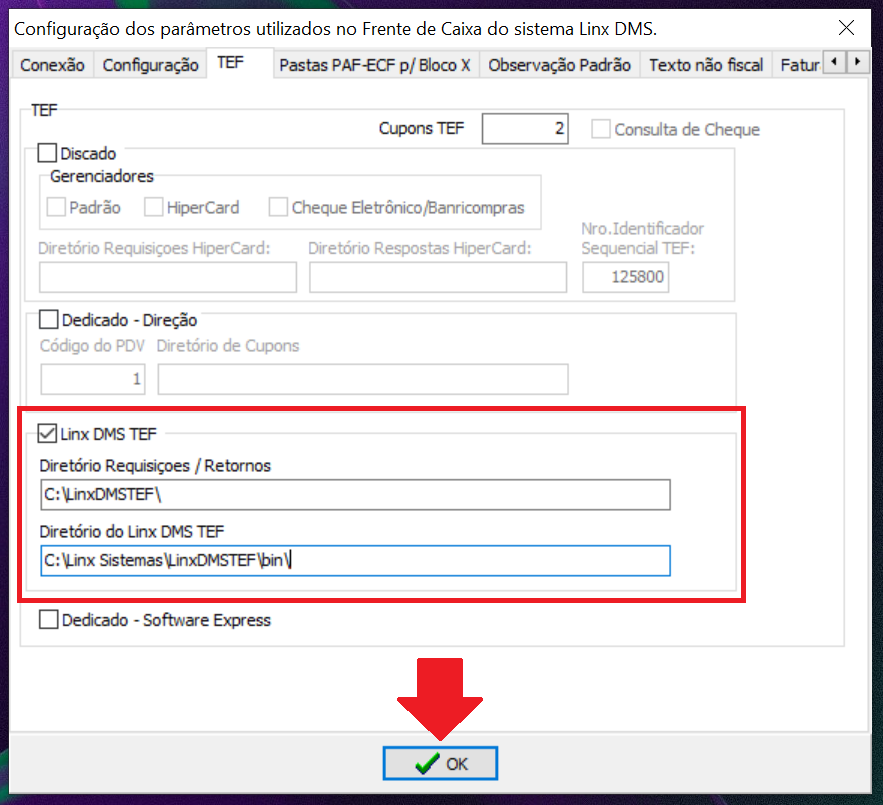Image resolution: width=883 pixels, height=805 pixels.
Task: Enable the Discado checkbox
Action: 47,153
